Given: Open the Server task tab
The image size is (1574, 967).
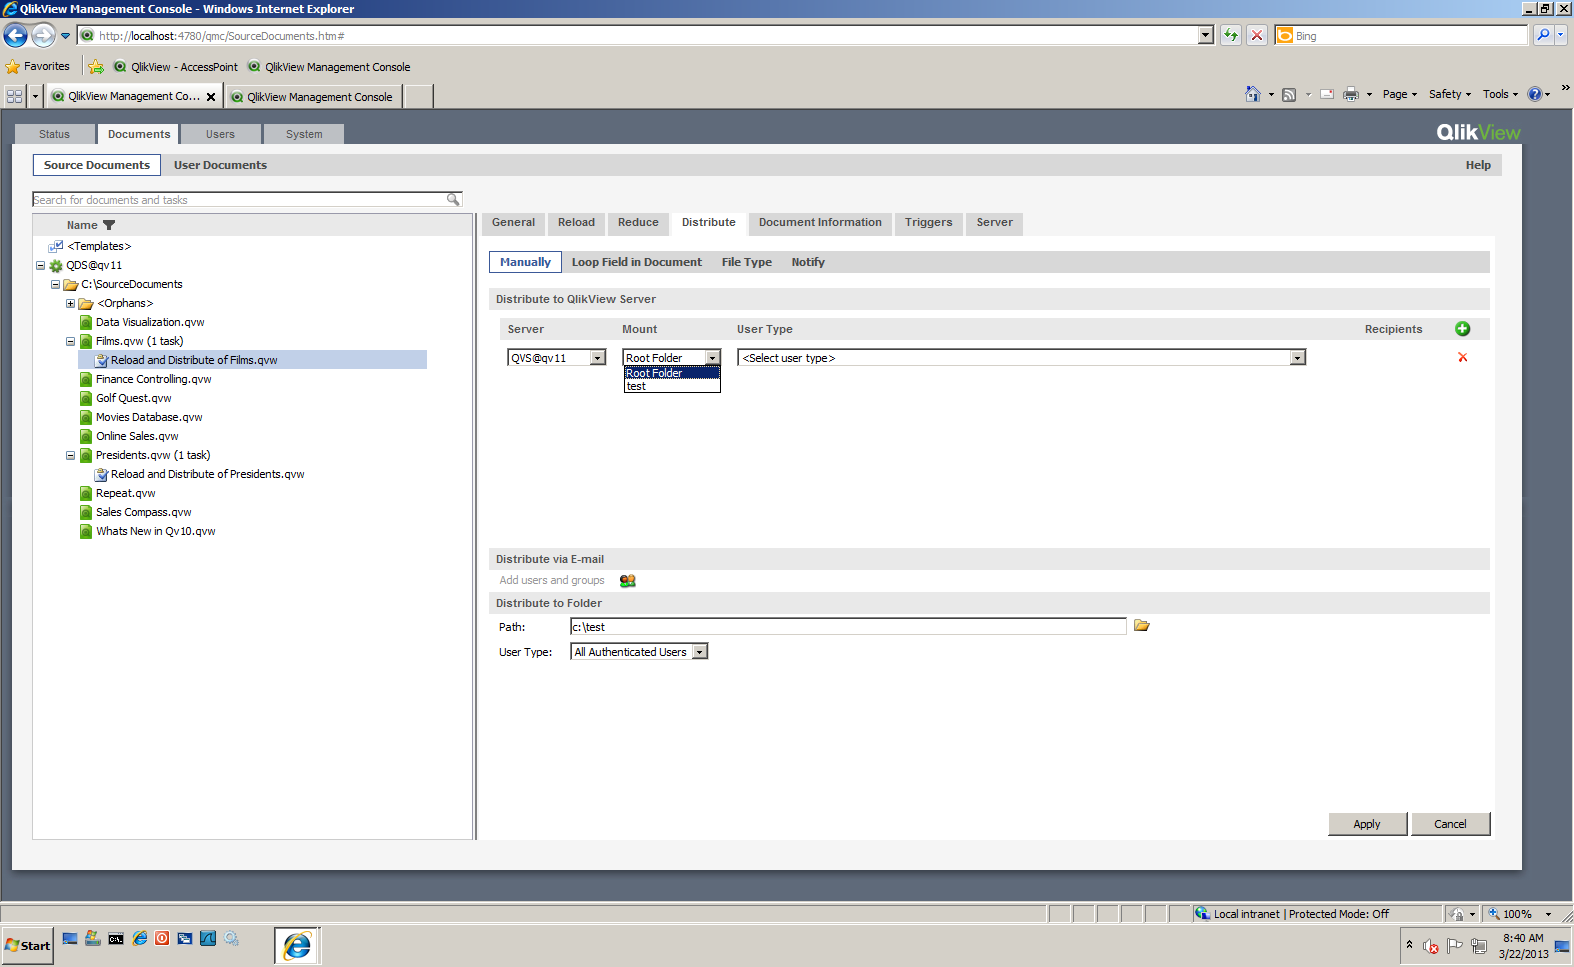Looking at the screenshot, I should tap(995, 223).
